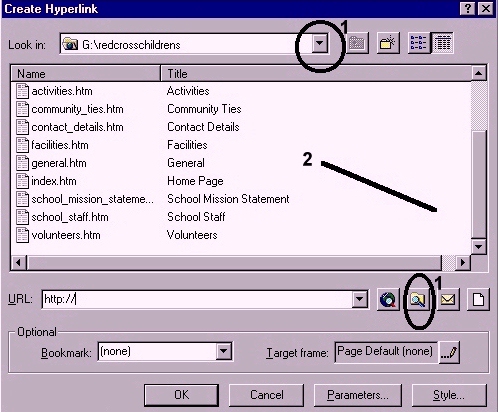Switch to Details view icon
This screenshot has height=412, width=498.
(x=442, y=43)
